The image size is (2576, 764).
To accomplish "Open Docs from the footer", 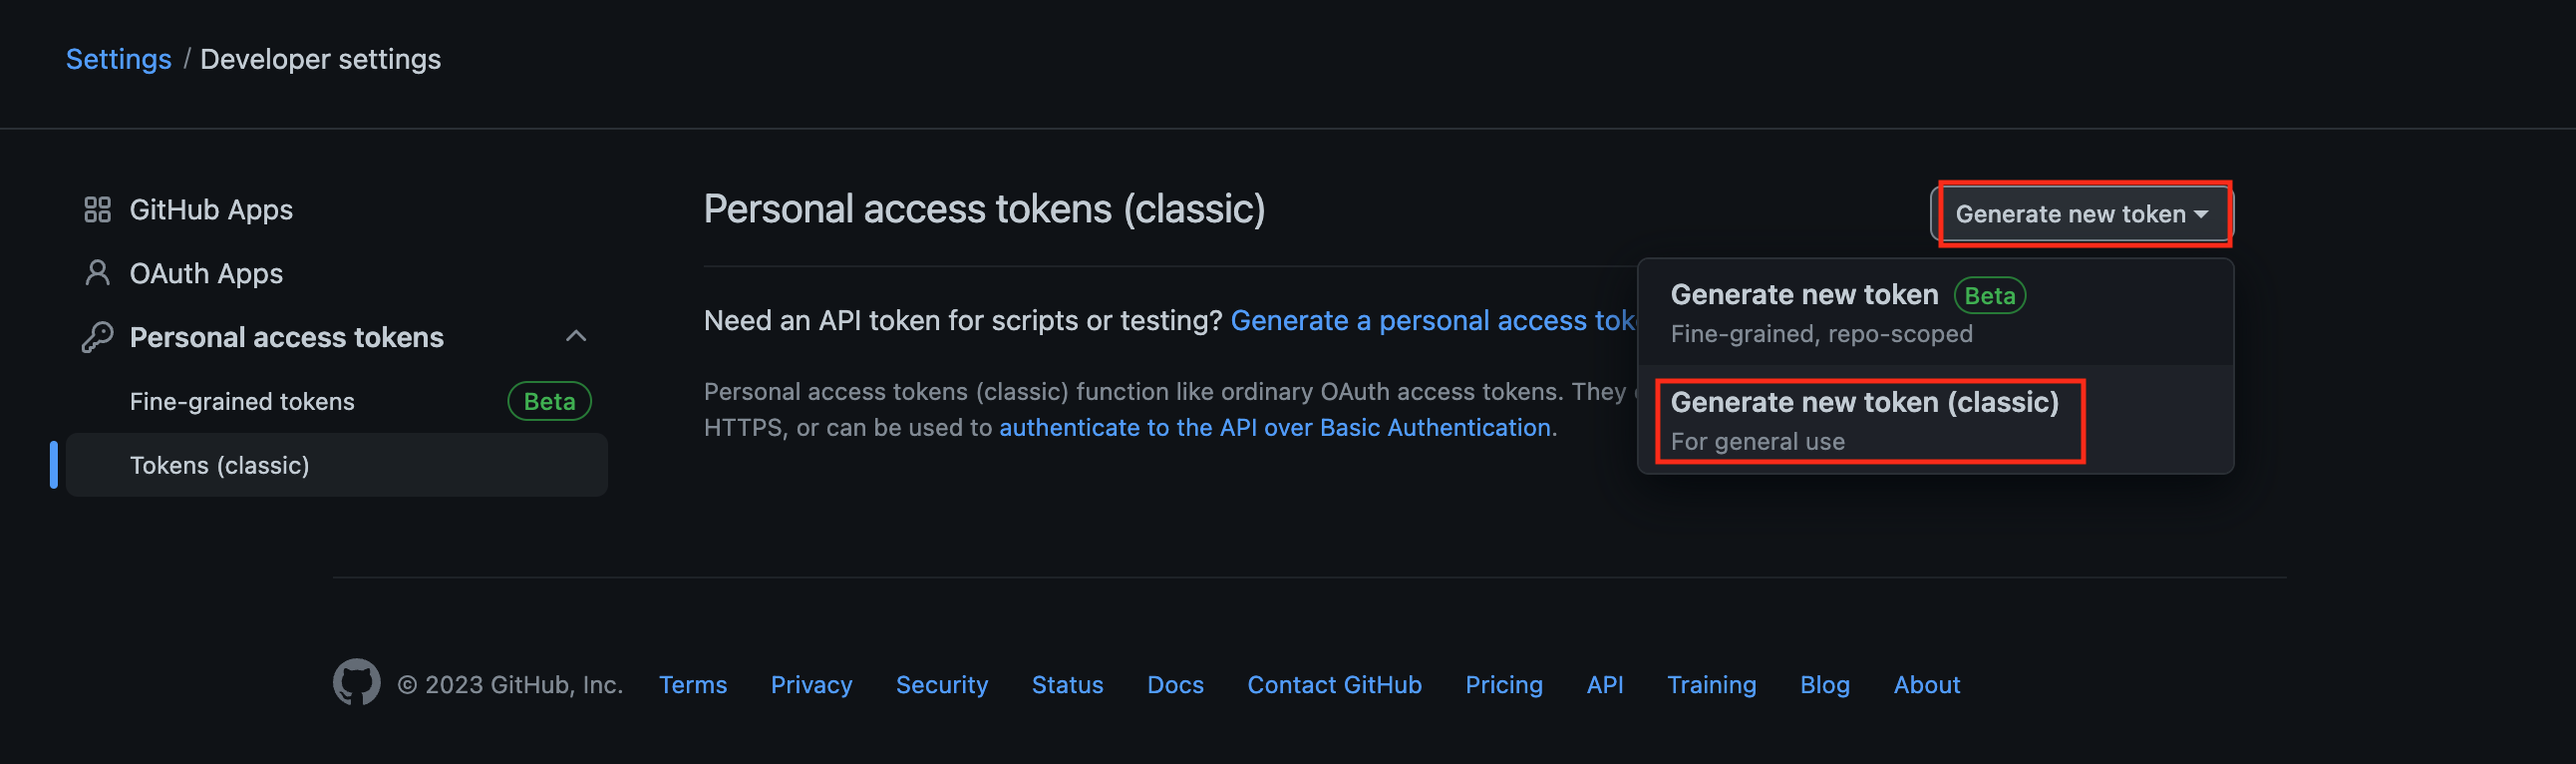I will (1175, 685).
